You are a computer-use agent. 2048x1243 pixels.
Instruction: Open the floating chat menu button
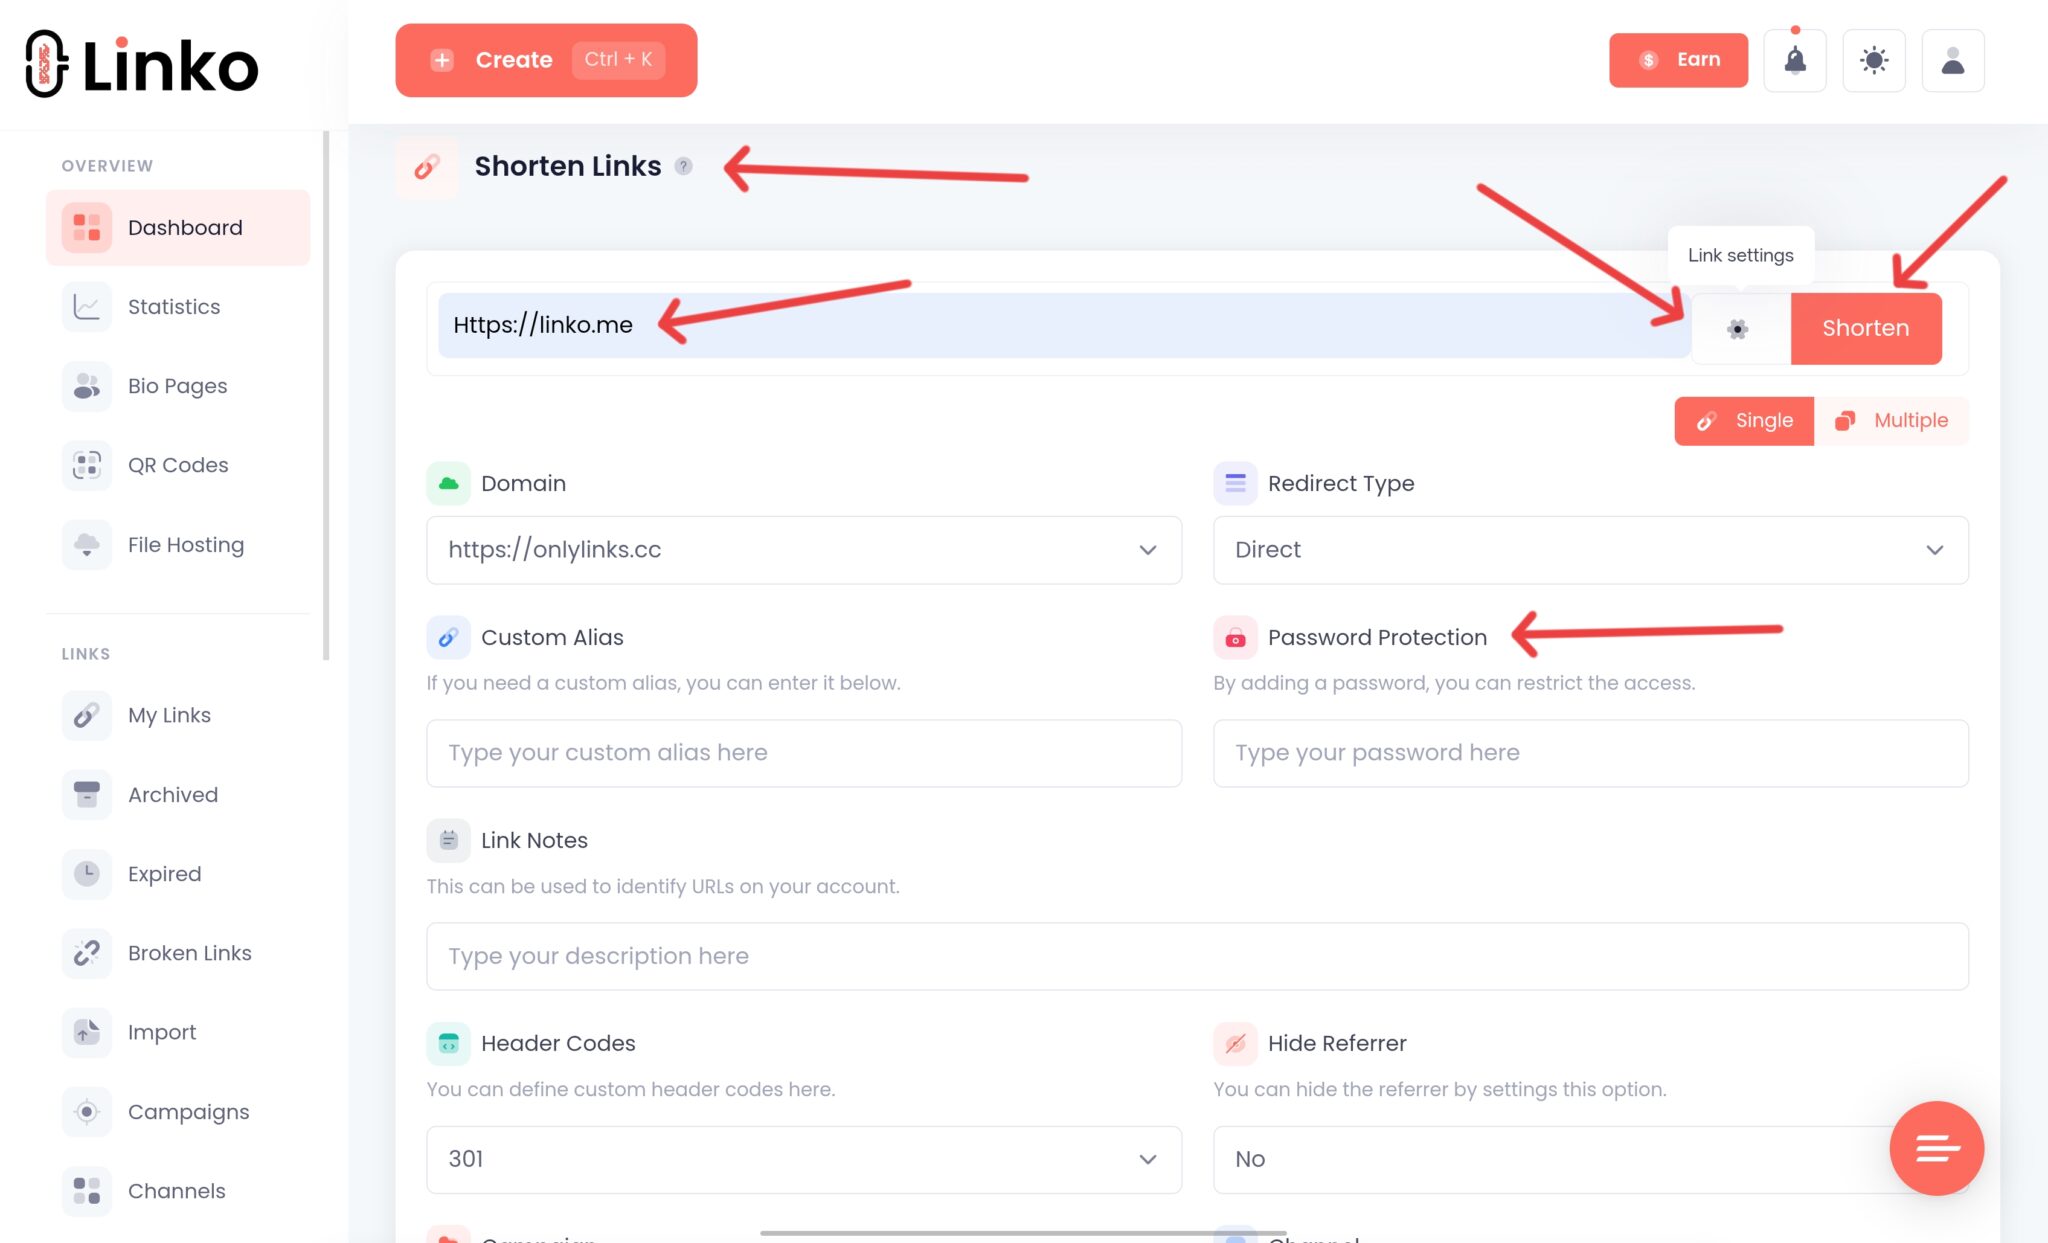tap(1936, 1148)
